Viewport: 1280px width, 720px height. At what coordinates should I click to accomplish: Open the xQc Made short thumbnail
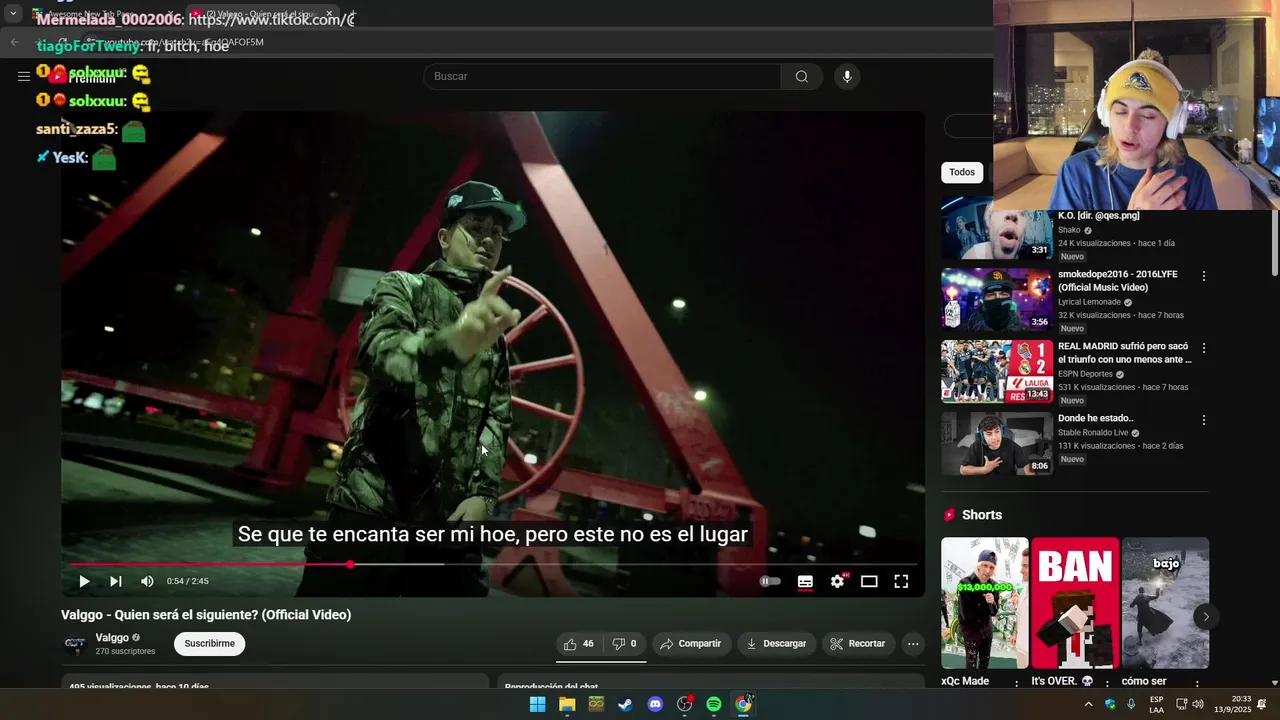(984, 603)
